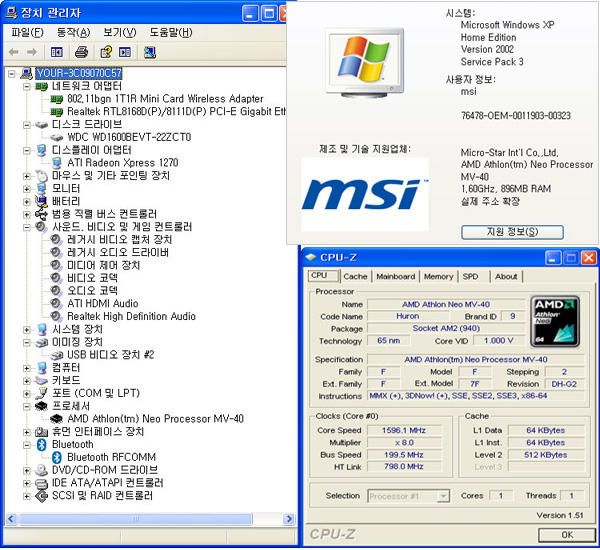This screenshot has height=550, width=600.
Task: Switch to the About tab in CPU-Z
Action: pos(506,276)
